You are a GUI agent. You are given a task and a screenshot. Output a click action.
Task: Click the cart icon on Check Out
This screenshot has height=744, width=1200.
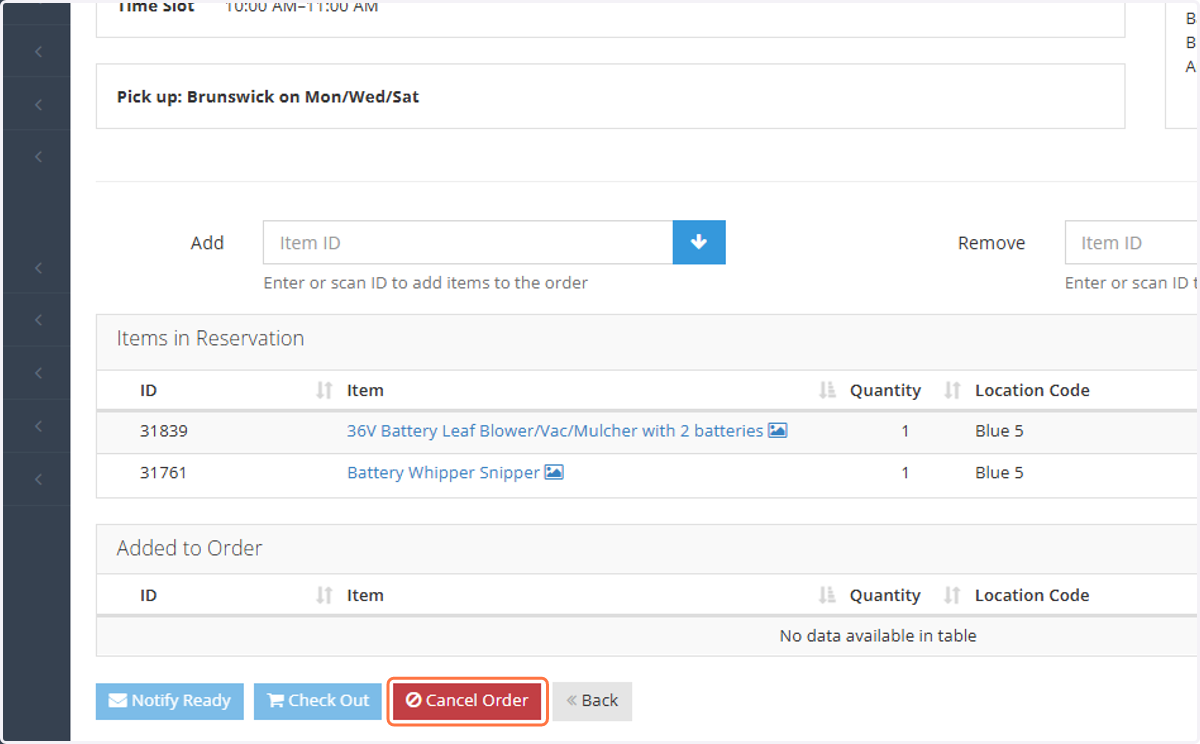click(276, 701)
